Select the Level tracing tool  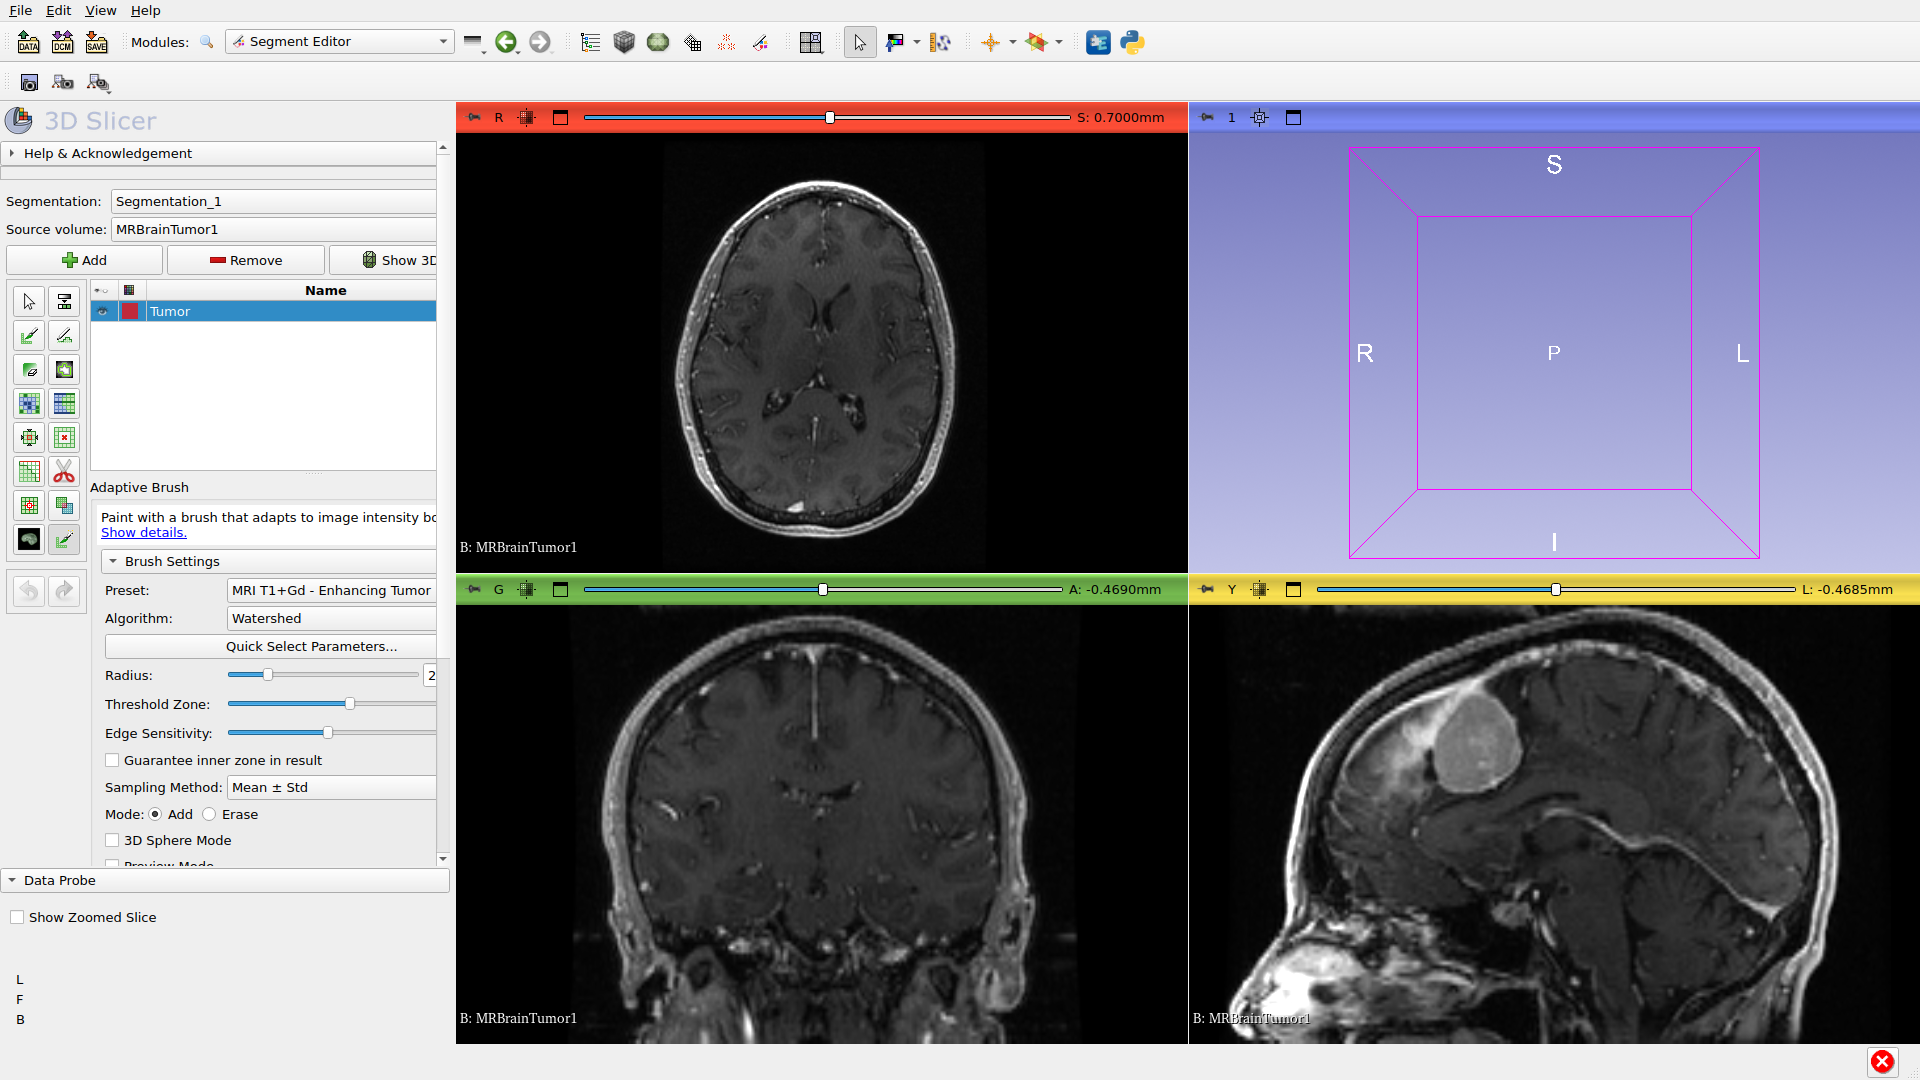64,370
